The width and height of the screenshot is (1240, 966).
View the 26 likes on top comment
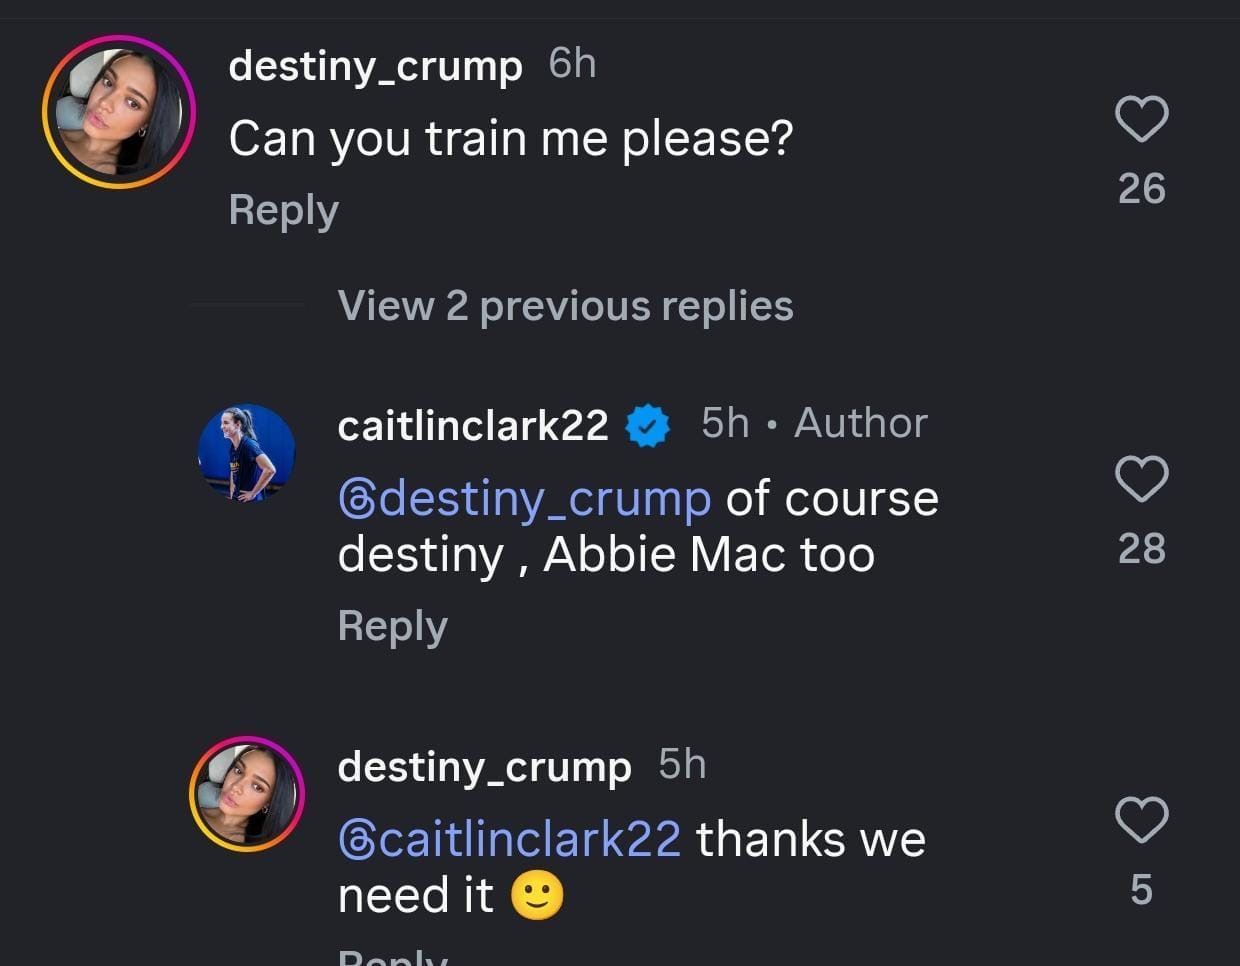pyautogui.click(x=1141, y=189)
